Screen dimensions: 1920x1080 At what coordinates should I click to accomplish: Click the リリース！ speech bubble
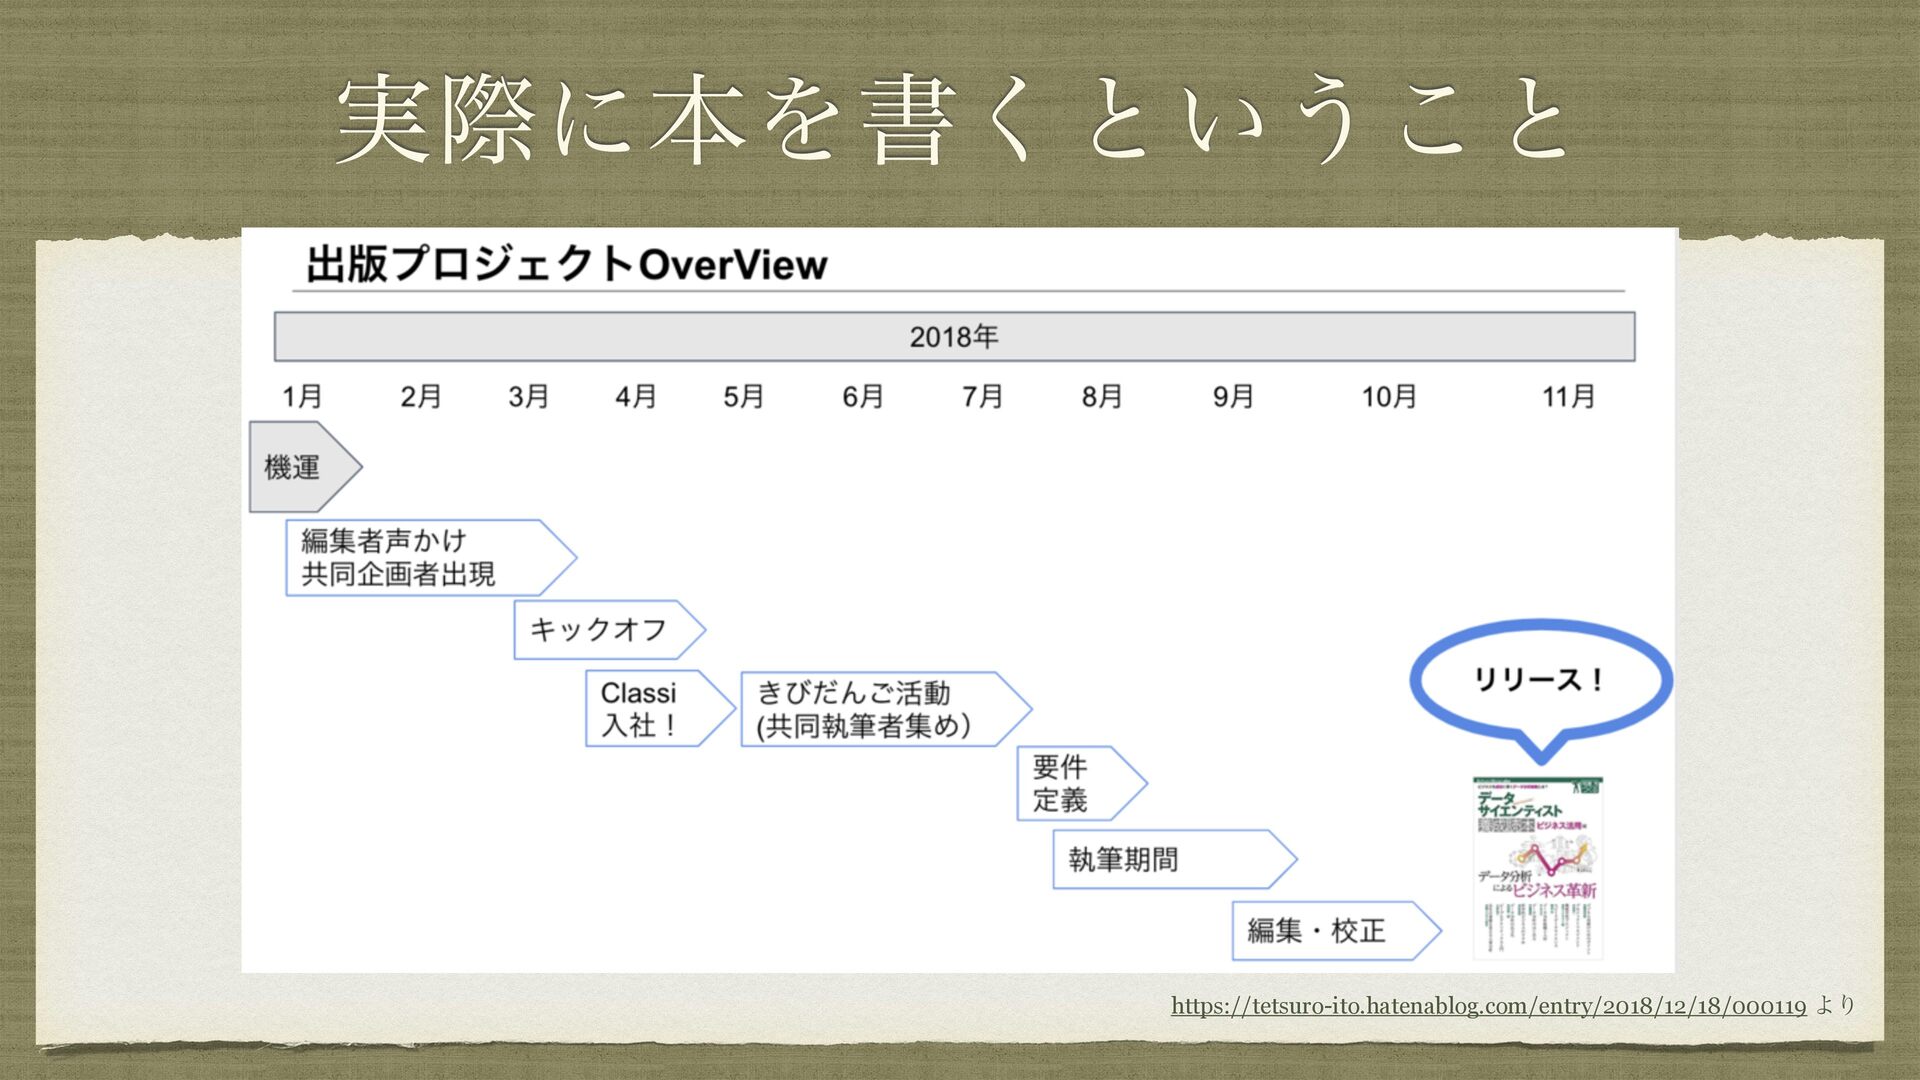click(x=1540, y=681)
